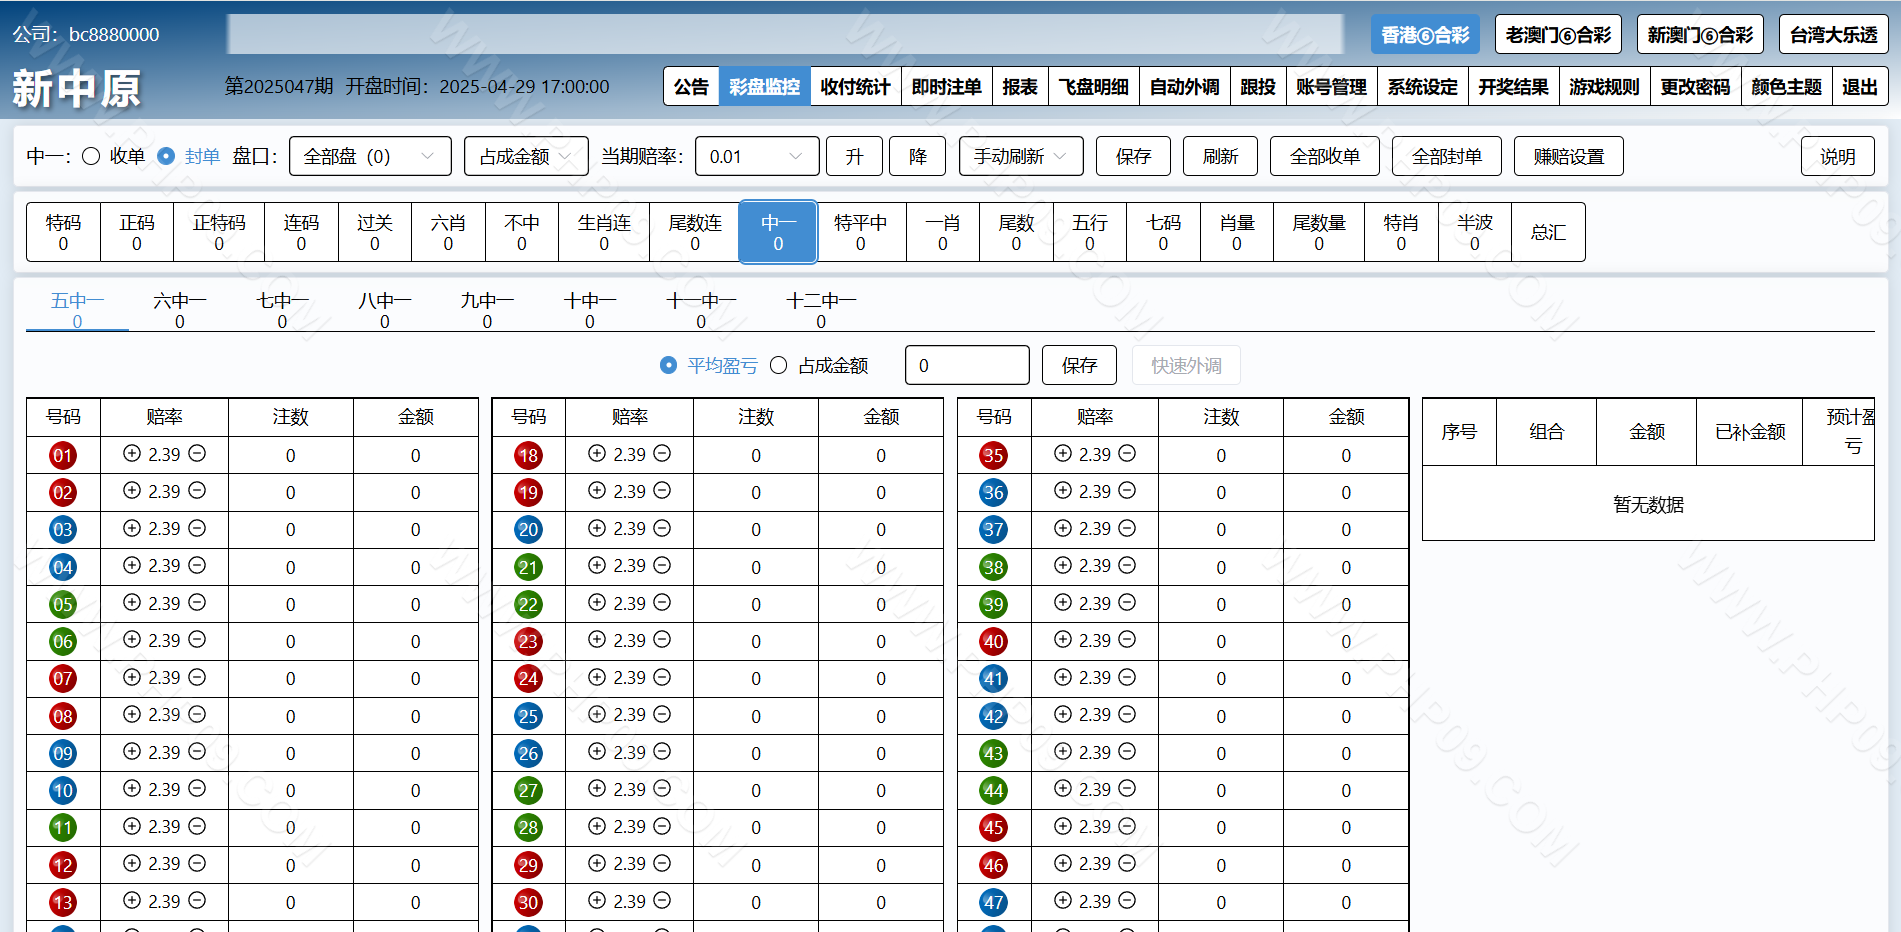Switch to the 六中一 sub-tab

click(180, 309)
